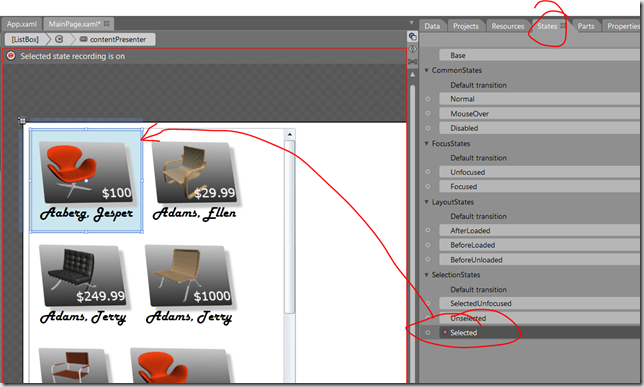
Task: Switch to Split view icon
Action: click(x=412, y=62)
